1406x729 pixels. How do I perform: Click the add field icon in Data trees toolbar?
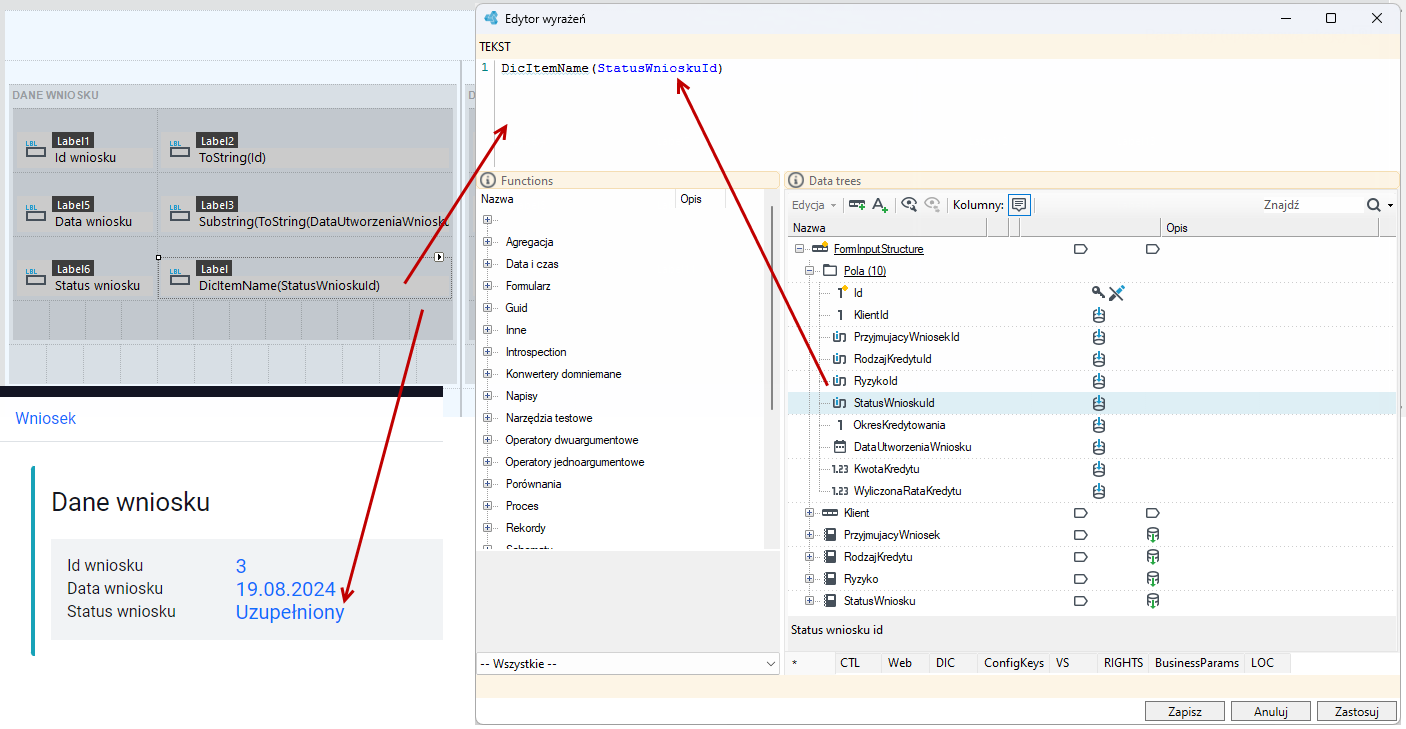point(857,205)
